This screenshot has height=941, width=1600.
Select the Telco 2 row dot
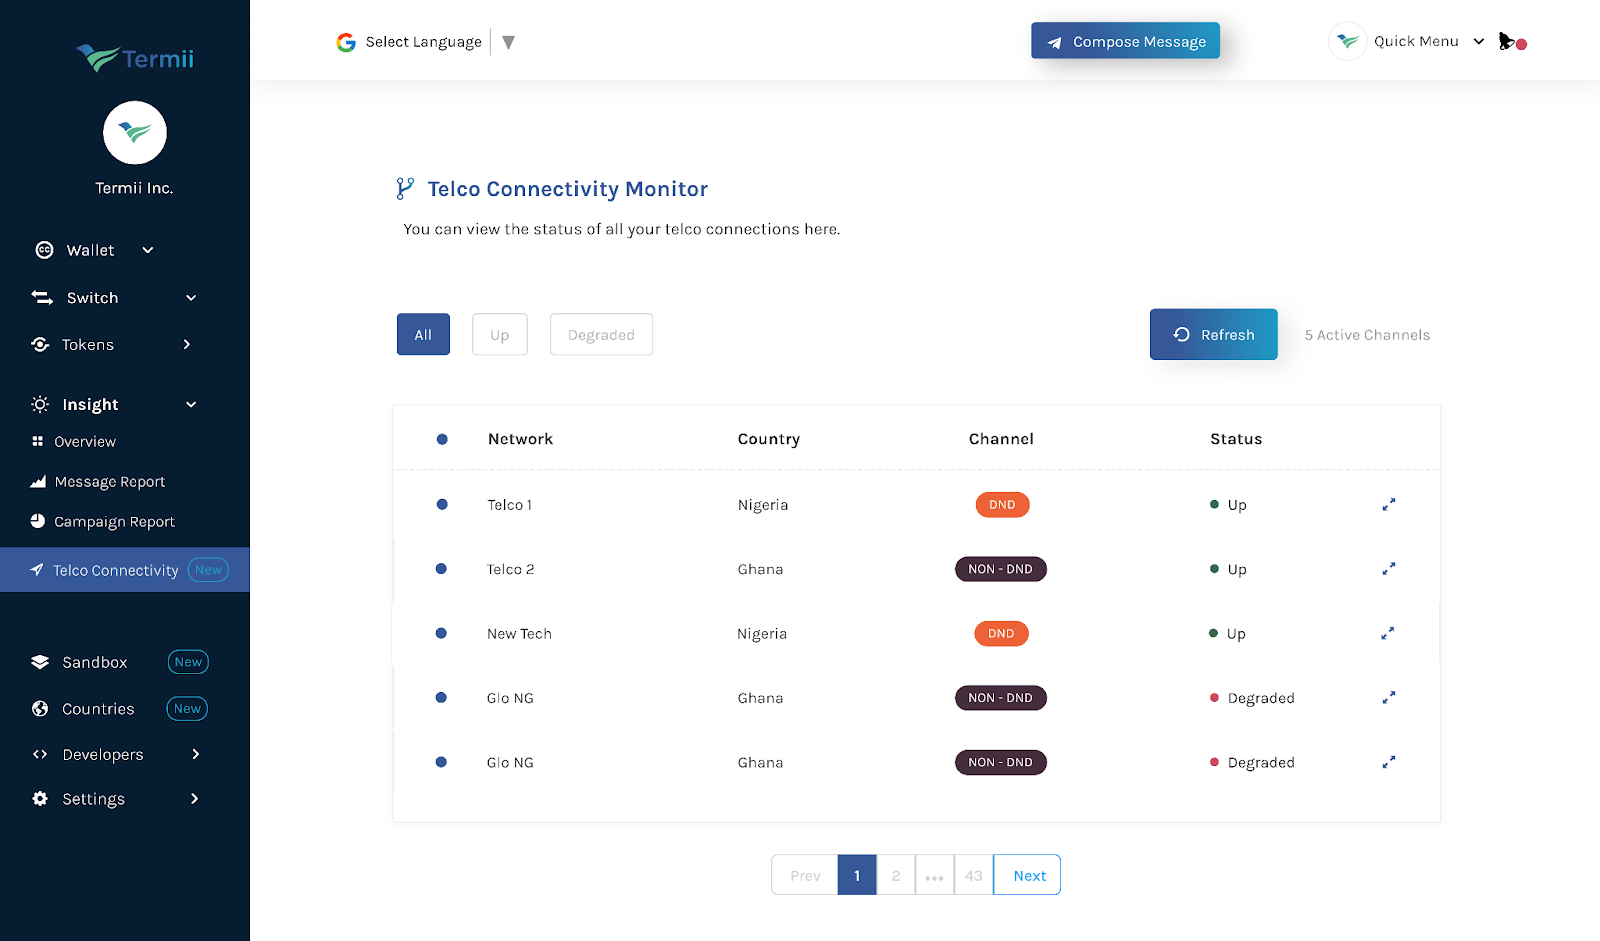coord(441,569)
